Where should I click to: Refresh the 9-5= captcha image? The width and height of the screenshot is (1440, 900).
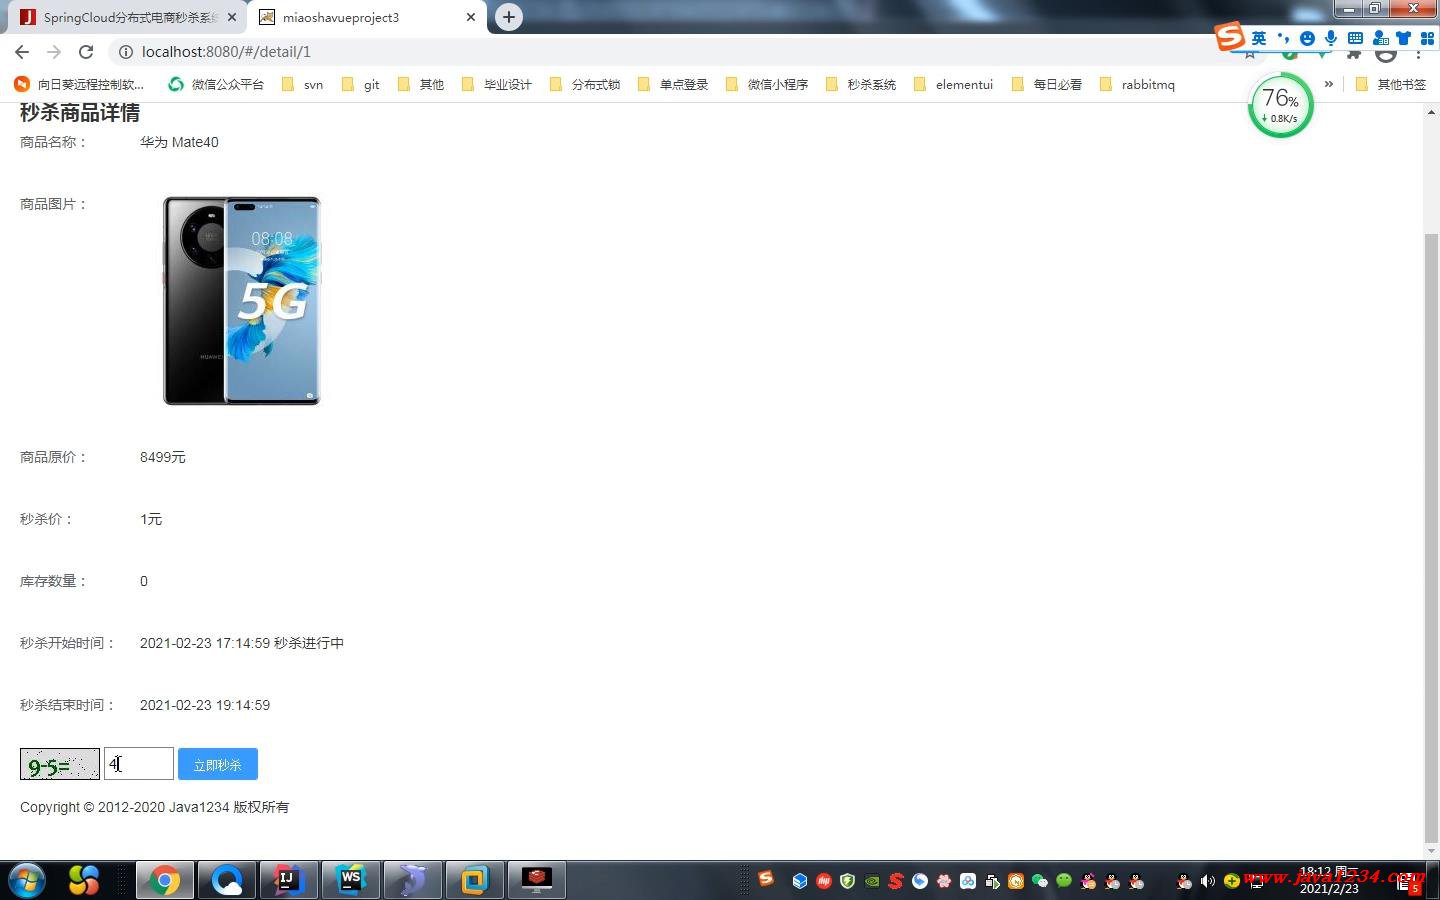[x=60, y=764]
